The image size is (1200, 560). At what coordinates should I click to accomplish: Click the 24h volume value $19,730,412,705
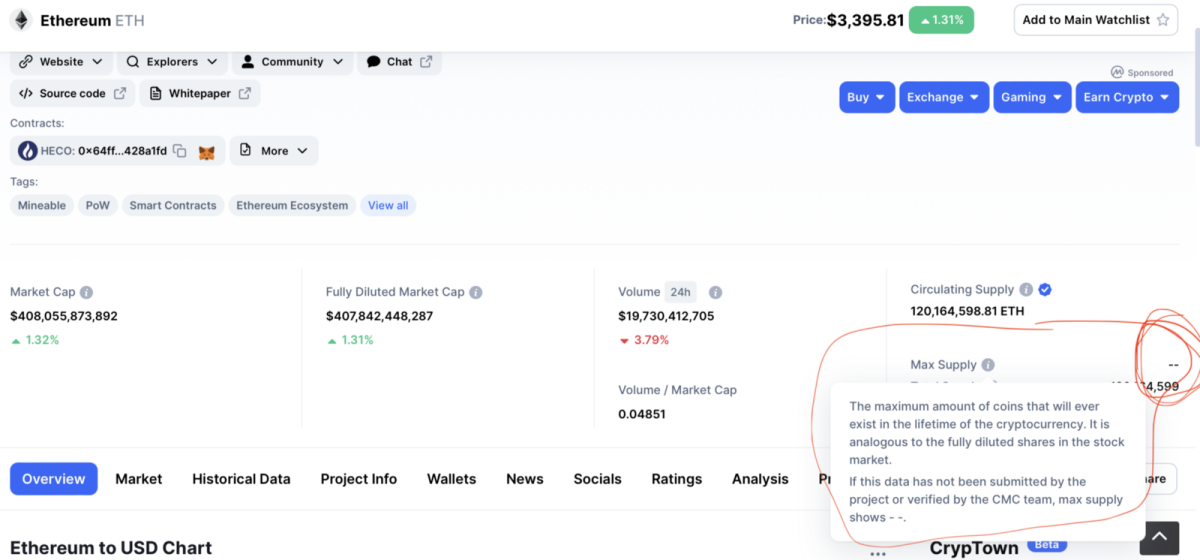coord(666,316)
